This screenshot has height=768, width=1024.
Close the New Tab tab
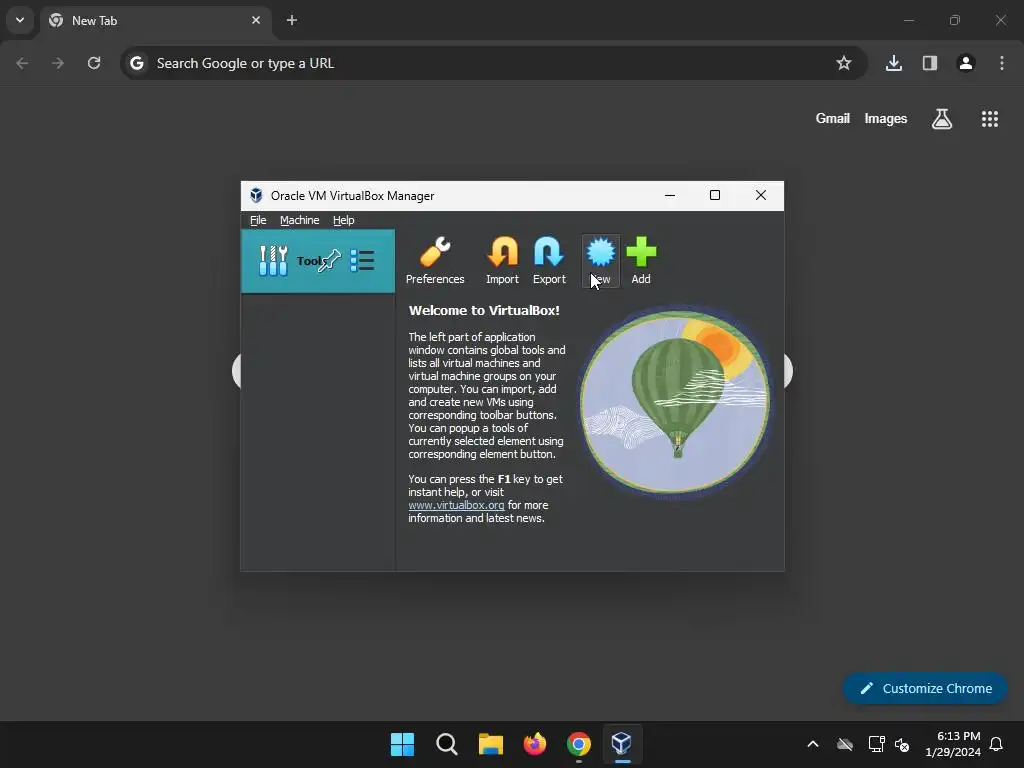[x=256, y=20]
